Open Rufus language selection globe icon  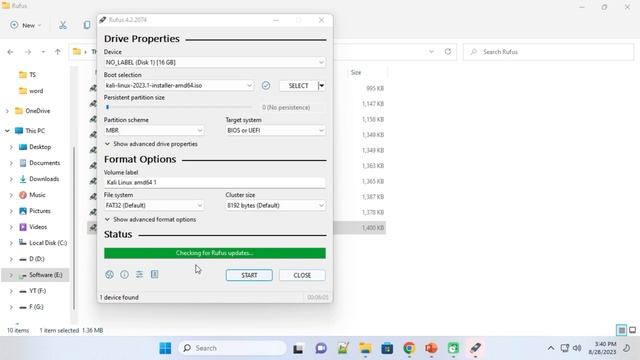[109, 275]
